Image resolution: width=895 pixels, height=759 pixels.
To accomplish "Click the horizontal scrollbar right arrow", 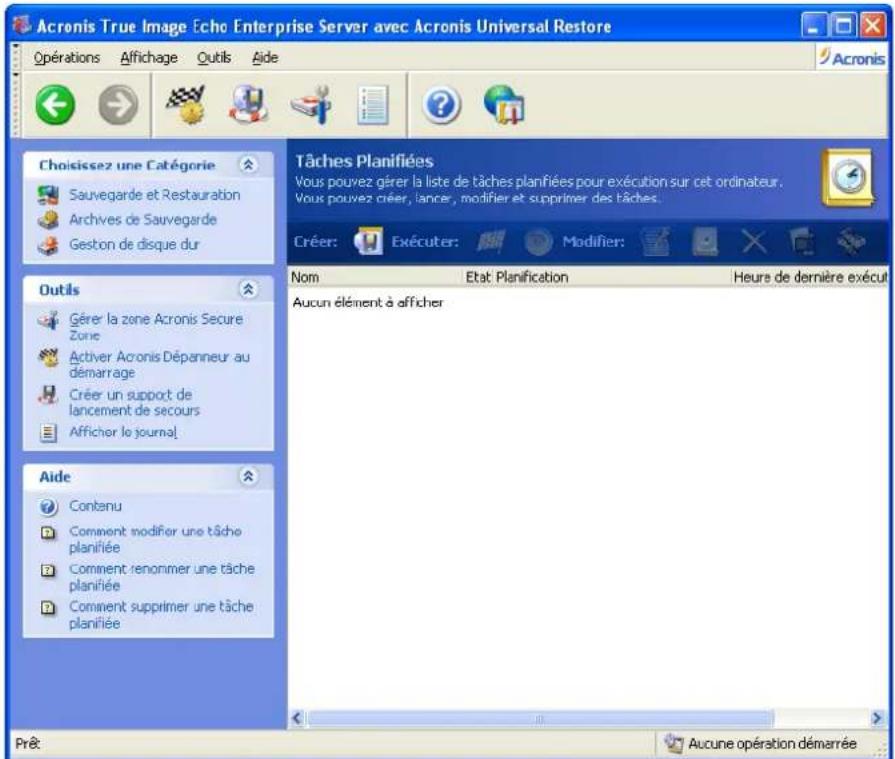I will pos(877,718).
